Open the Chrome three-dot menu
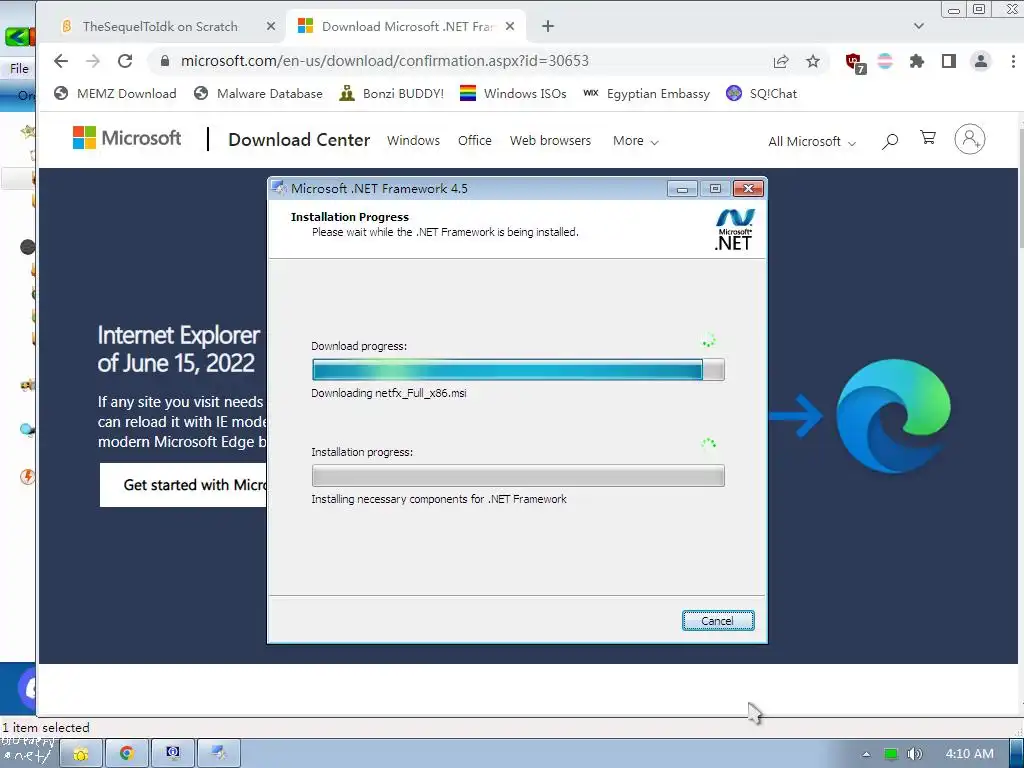The image size is (1024, 768). tap(1013, 61)
